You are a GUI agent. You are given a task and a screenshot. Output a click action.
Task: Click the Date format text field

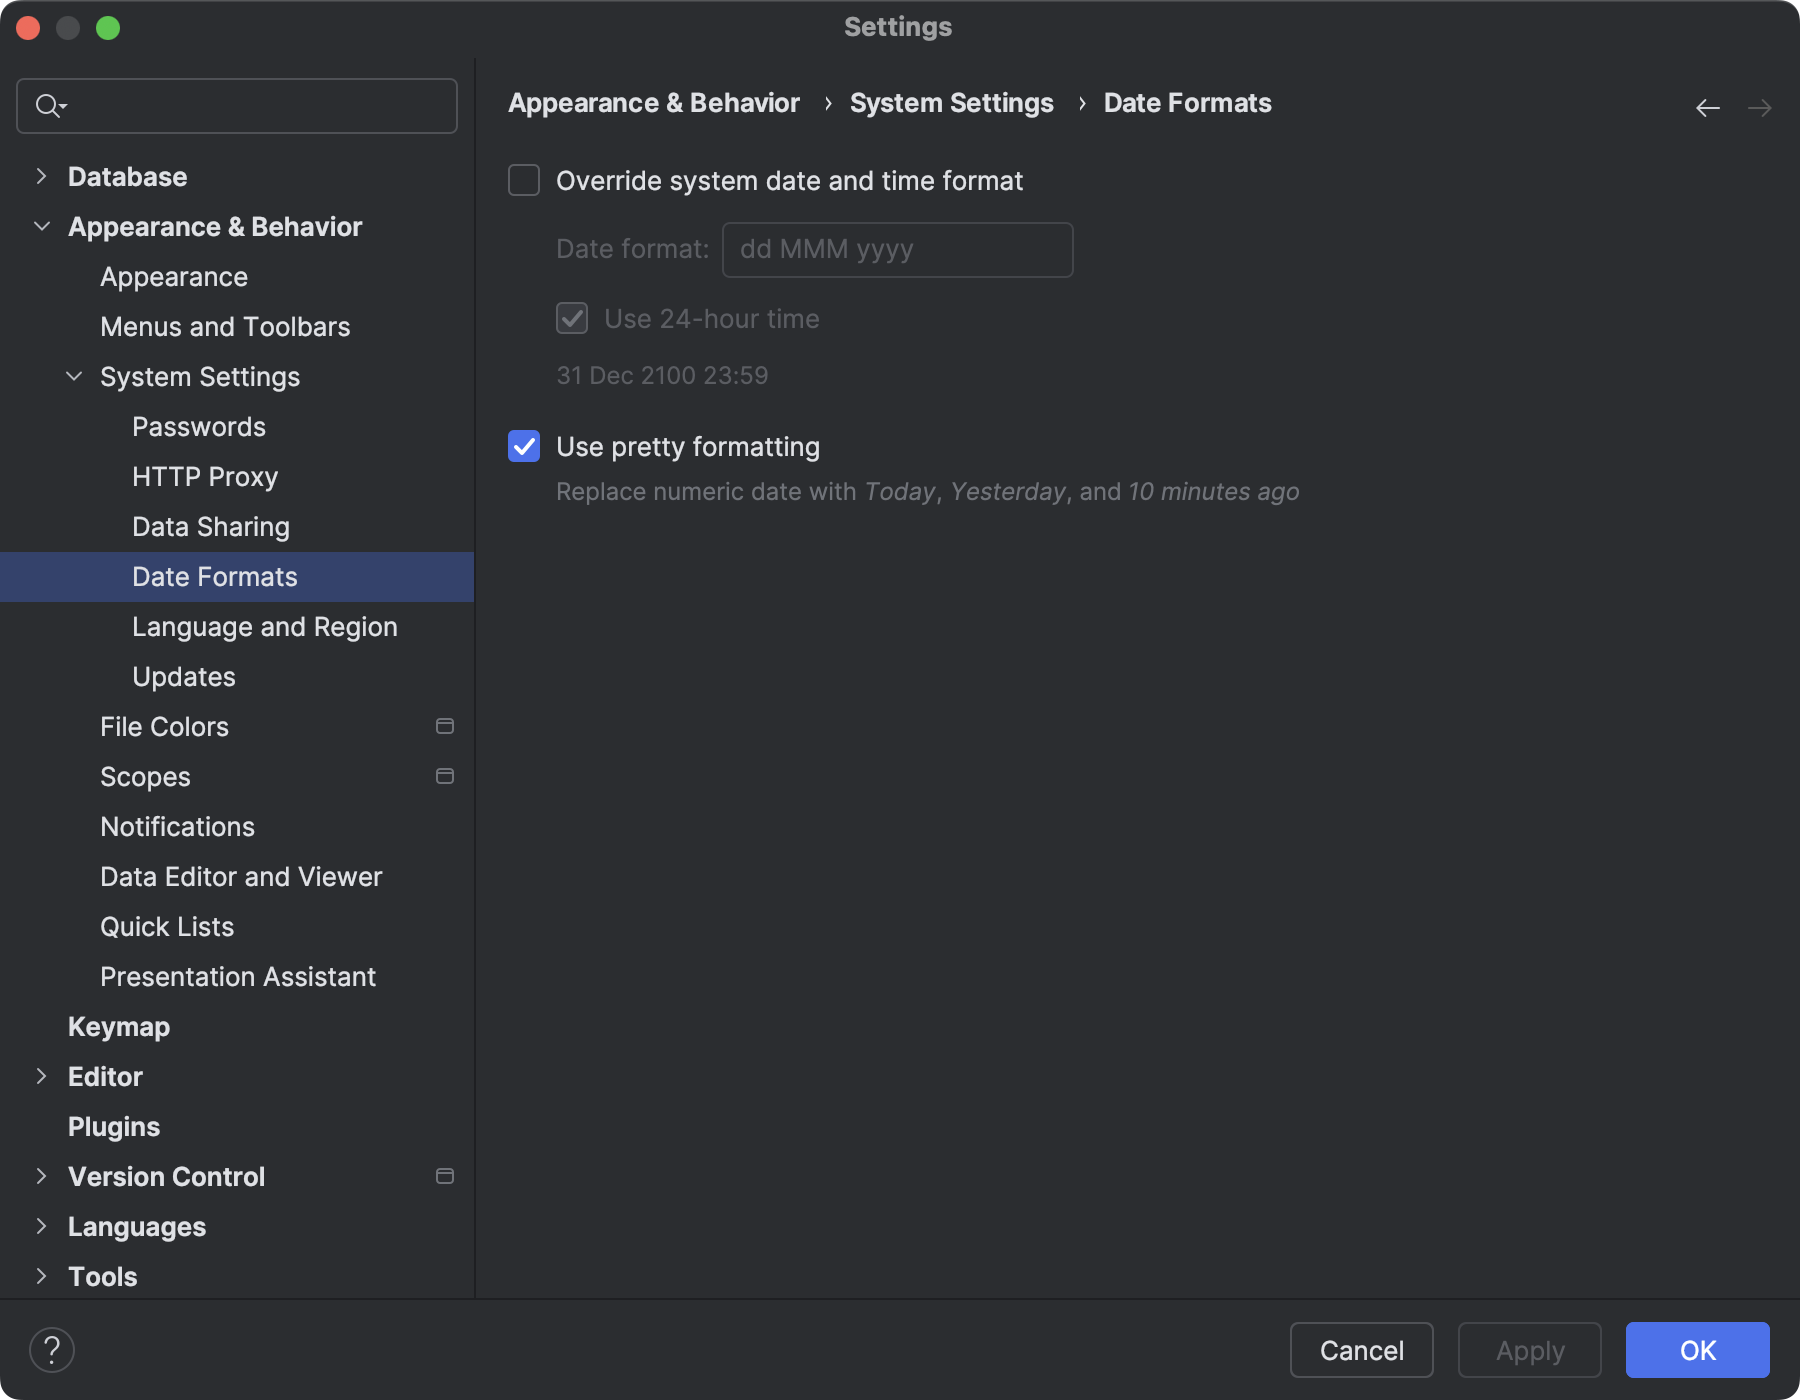897,250
